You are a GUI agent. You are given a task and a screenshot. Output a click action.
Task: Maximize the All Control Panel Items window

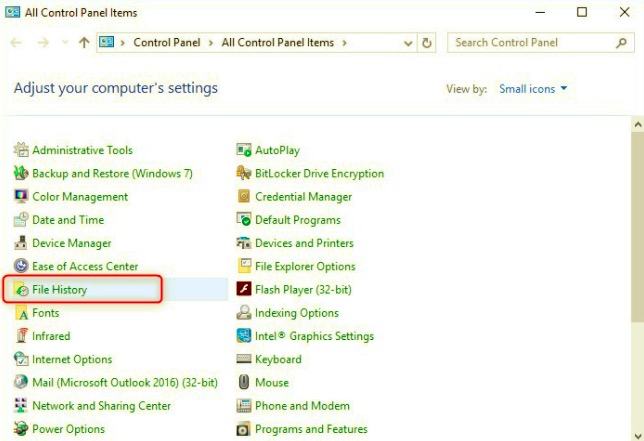pyautogui.click(x=582, y=12)
